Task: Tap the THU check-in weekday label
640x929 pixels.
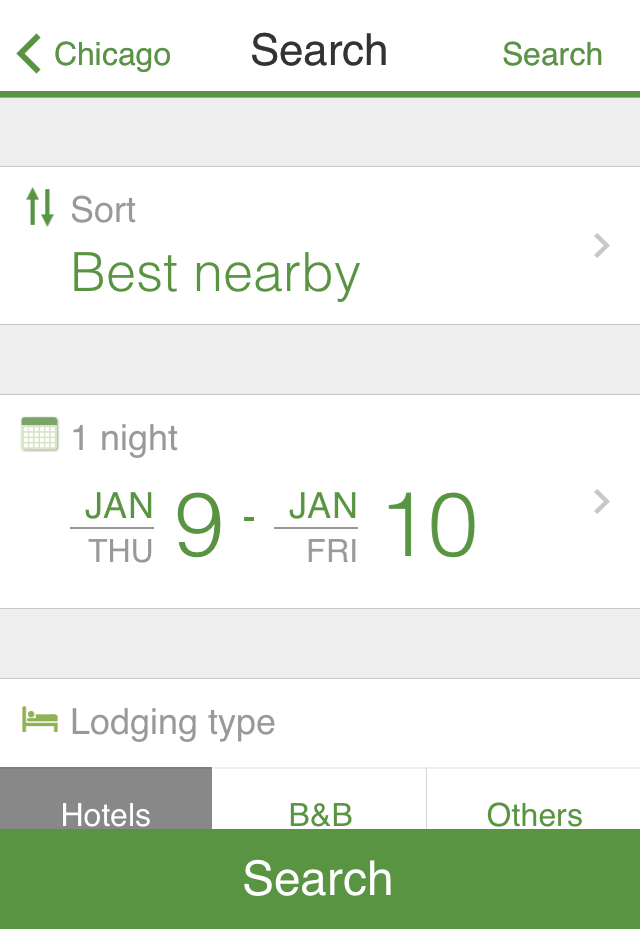Action: [x=121, y=552]
